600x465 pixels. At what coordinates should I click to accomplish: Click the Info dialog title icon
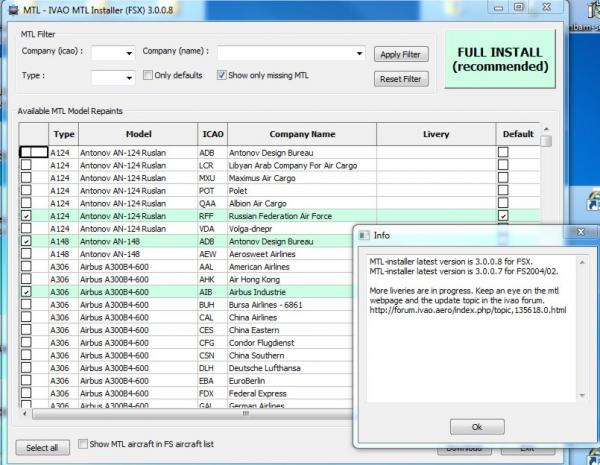point(363,235)
